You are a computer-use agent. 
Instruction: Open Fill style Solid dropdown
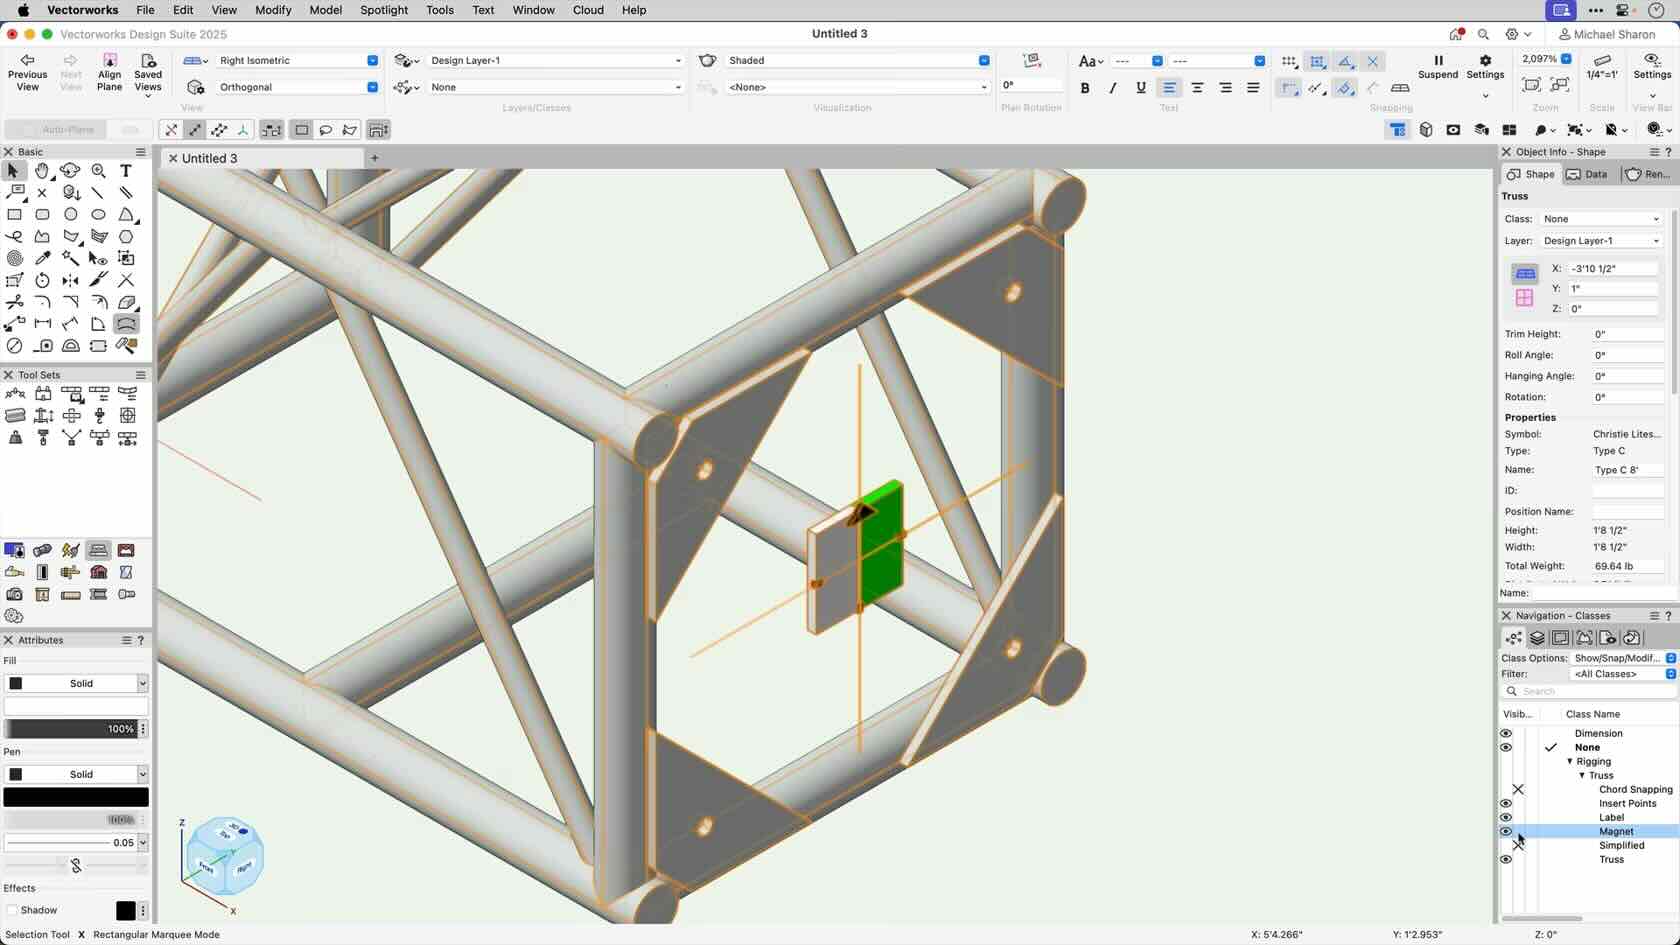tap(76, 683)
